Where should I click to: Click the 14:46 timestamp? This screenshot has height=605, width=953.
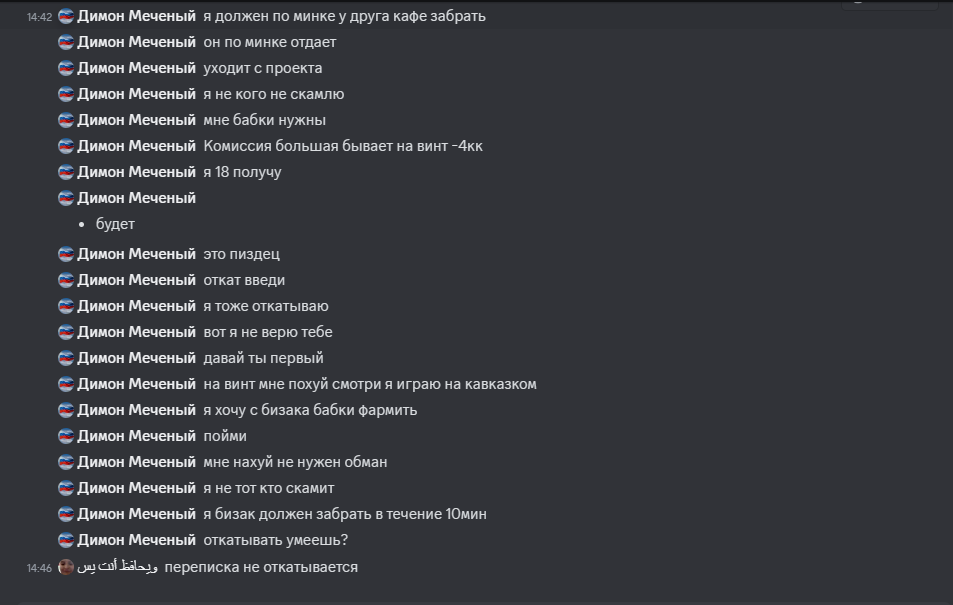click(x=40, y=568)
